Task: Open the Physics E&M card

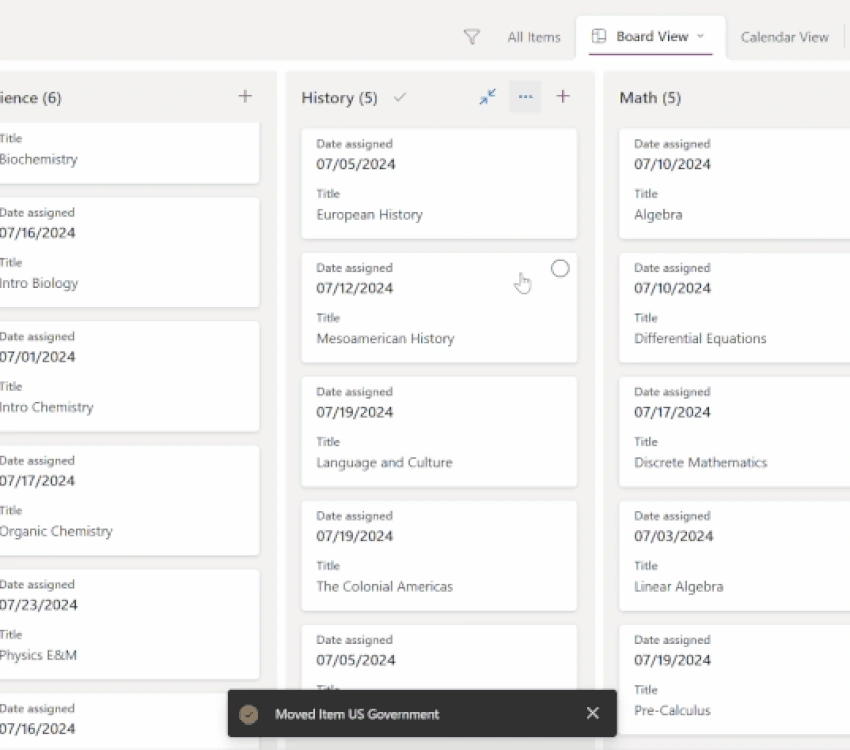Action: click(x=129, y=624)
